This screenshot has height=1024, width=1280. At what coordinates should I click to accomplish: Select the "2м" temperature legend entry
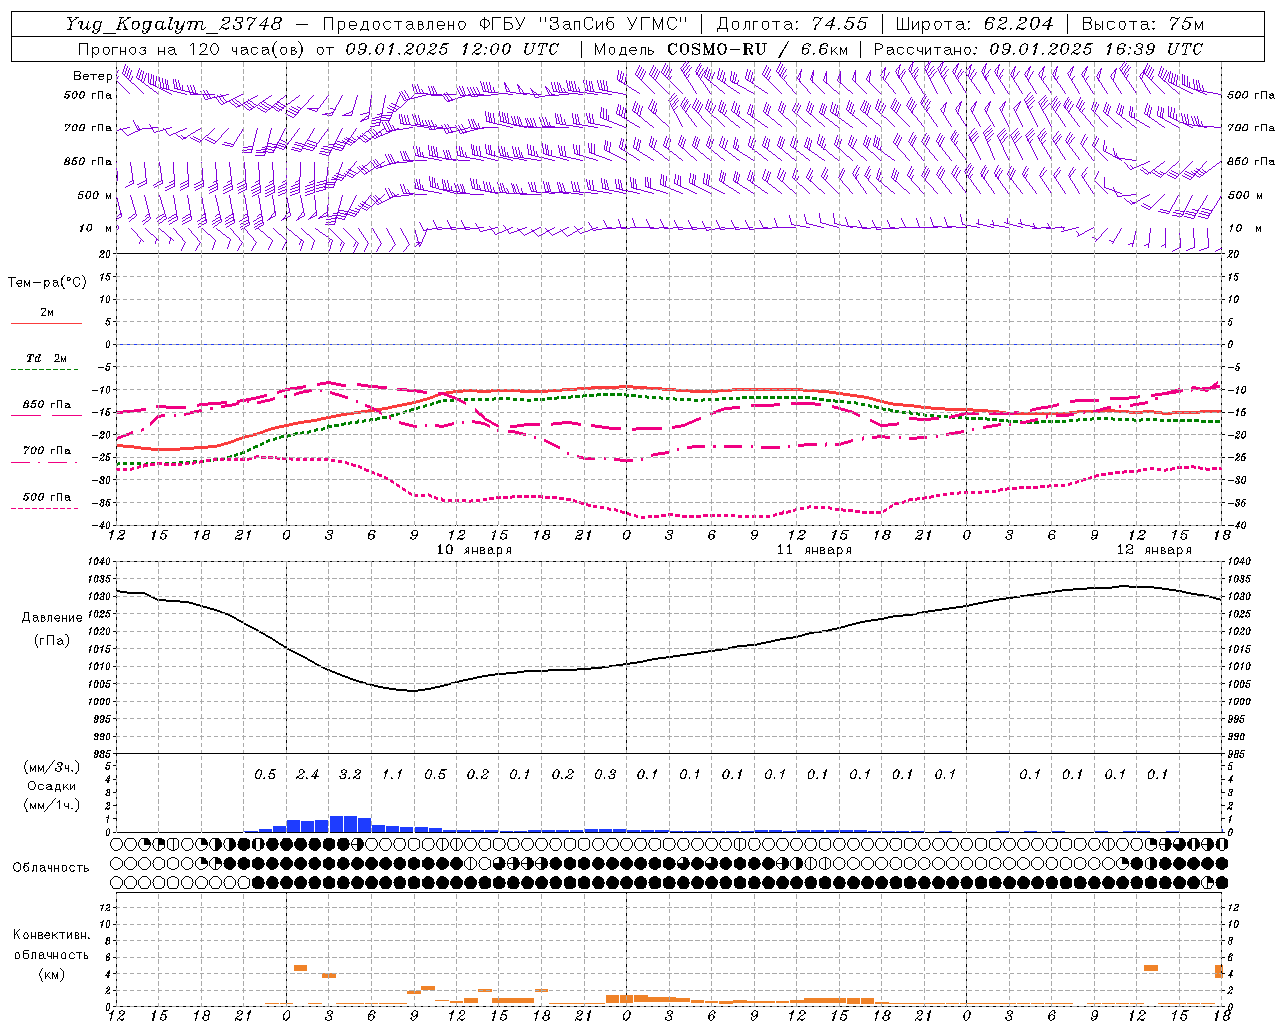47,312
